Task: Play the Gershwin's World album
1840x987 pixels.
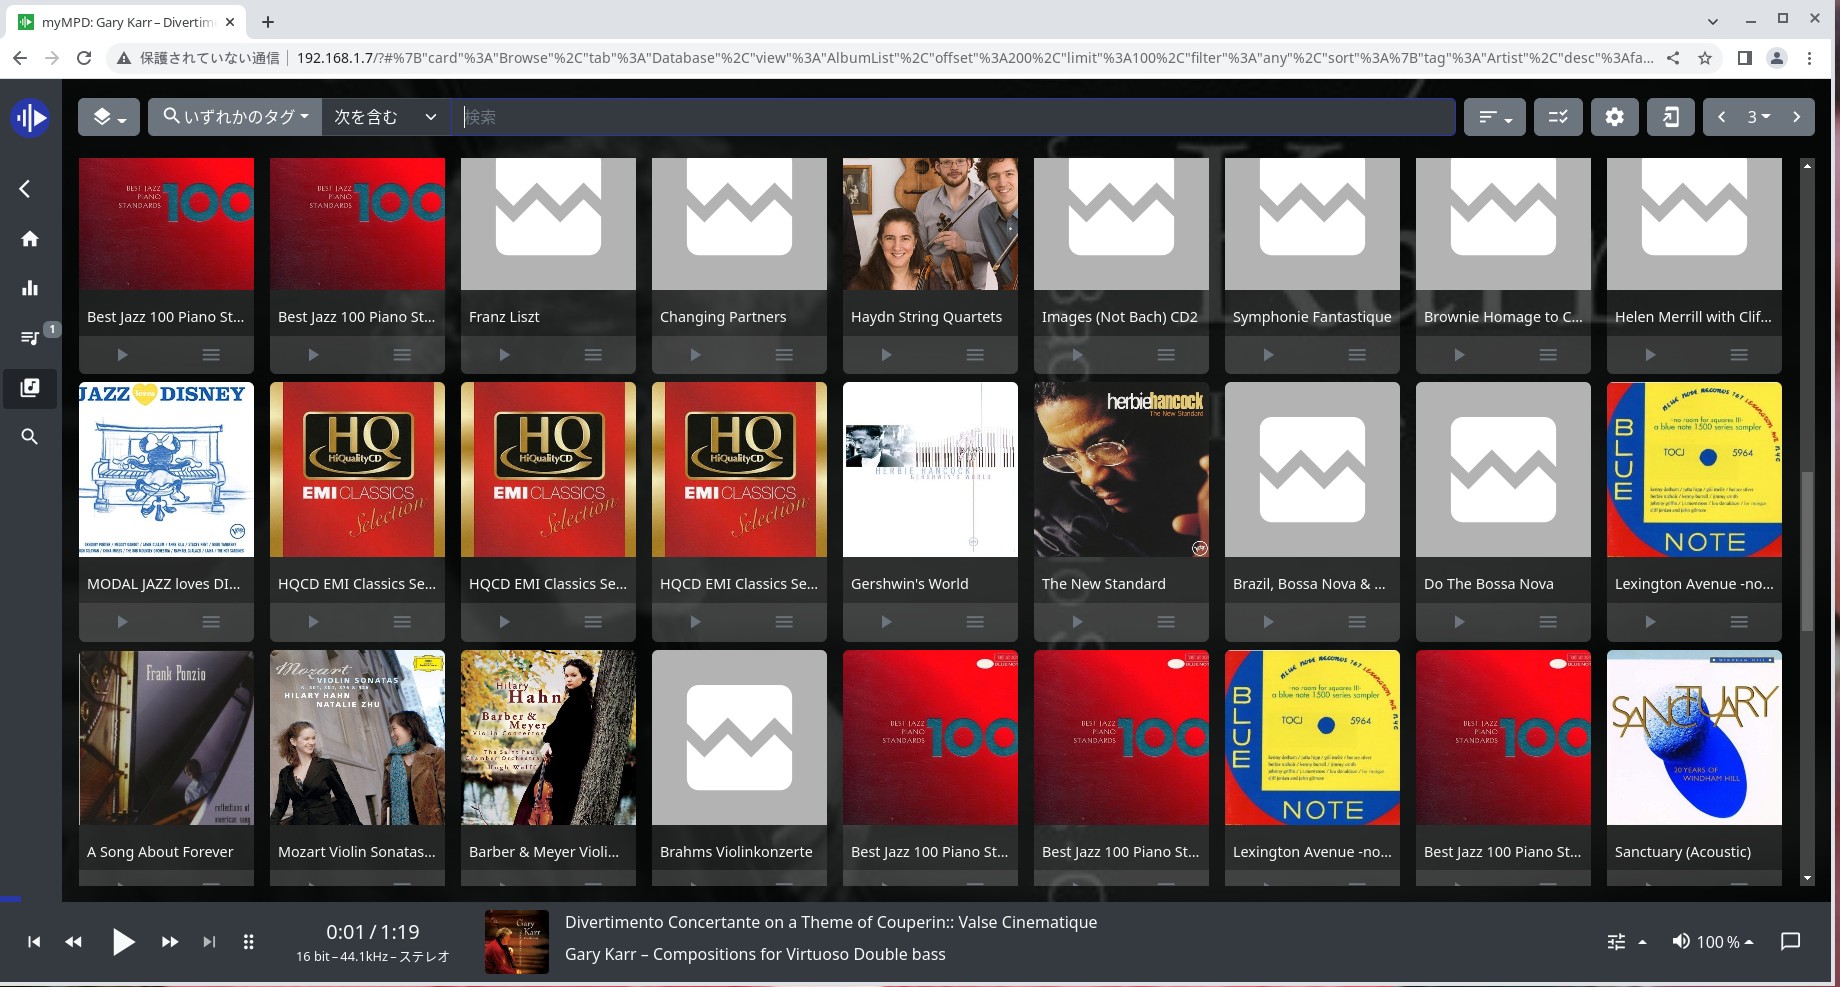Action: click(x=885, y=621)
